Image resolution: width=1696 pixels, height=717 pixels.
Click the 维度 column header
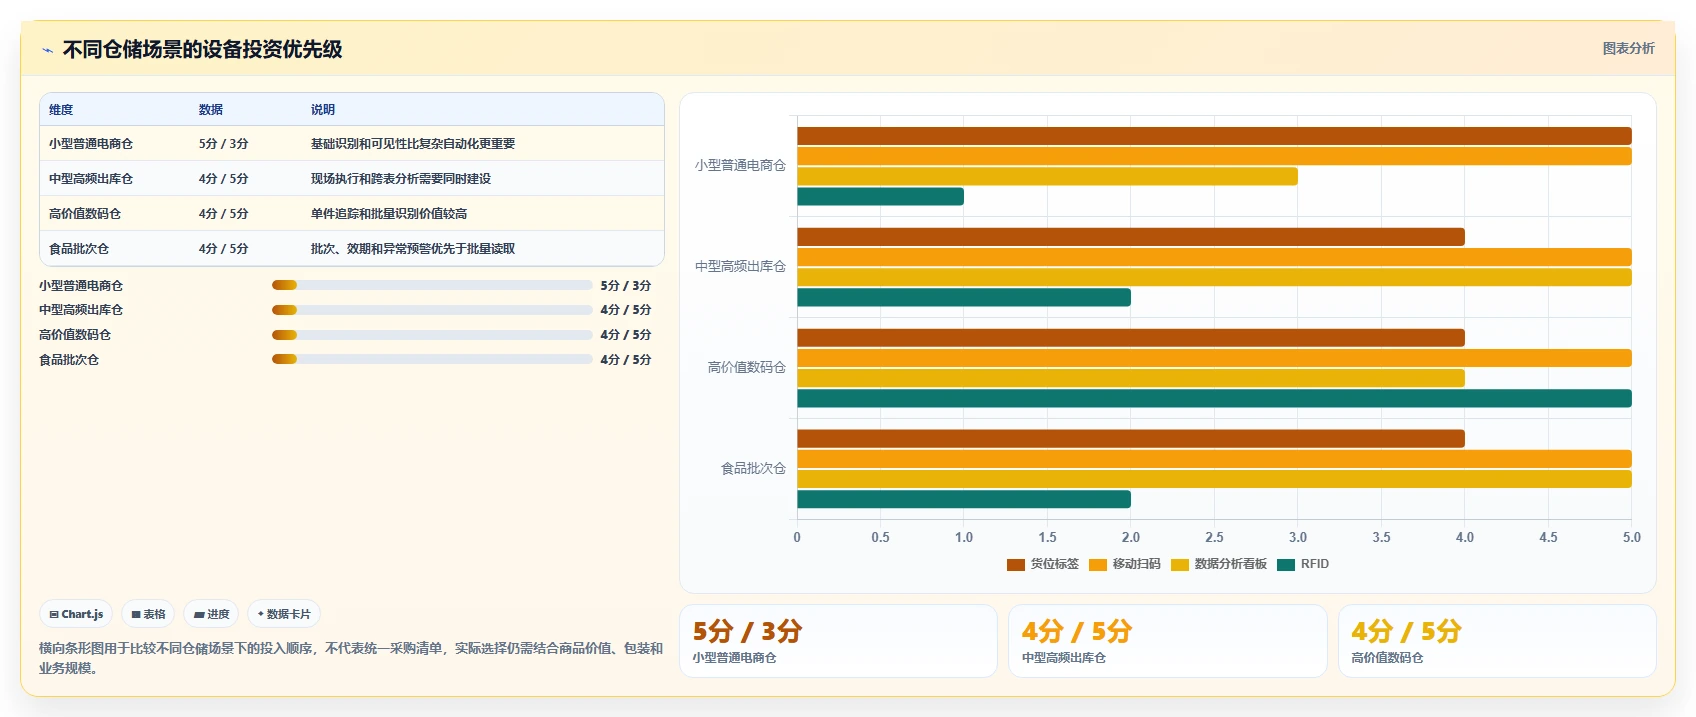click(x=61, y=110)
